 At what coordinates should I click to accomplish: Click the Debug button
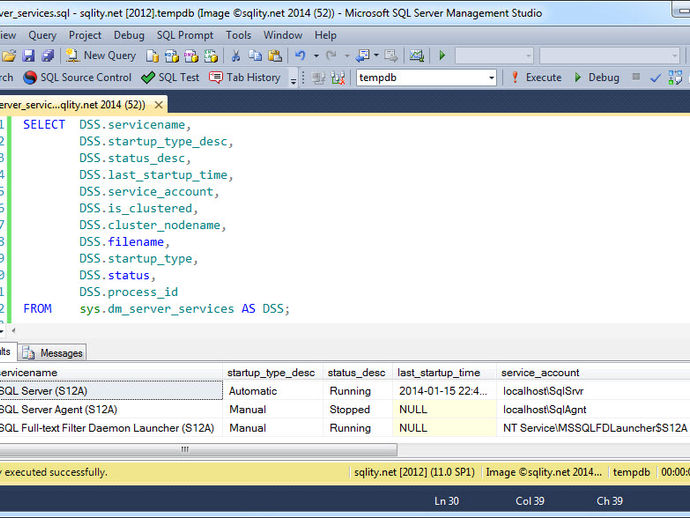(x=597, y=77)
